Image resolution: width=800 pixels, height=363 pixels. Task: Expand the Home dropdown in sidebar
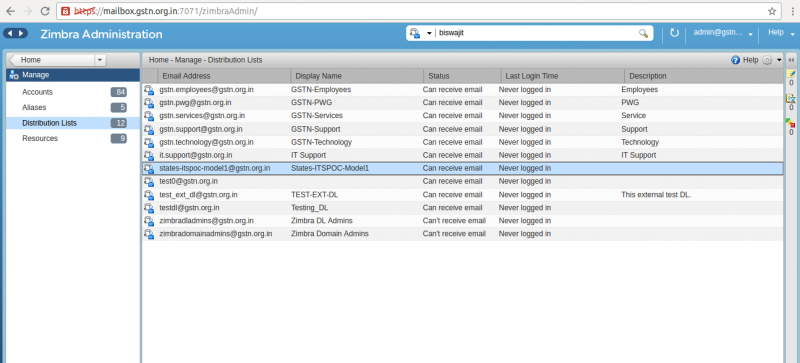(x=100, y=60)
